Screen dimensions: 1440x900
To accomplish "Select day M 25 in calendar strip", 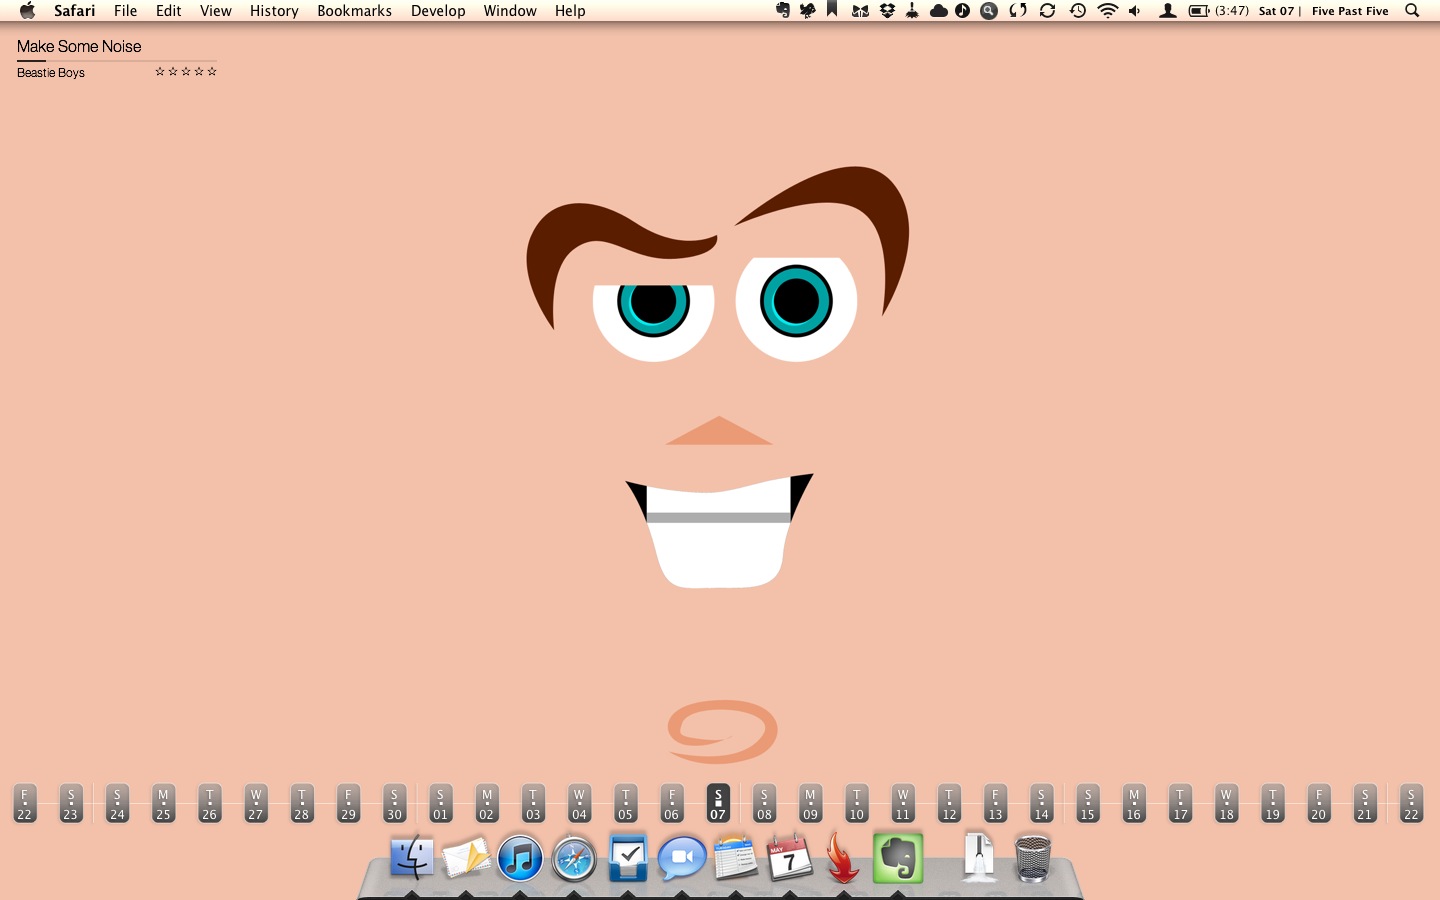I will tap(163, 804).
